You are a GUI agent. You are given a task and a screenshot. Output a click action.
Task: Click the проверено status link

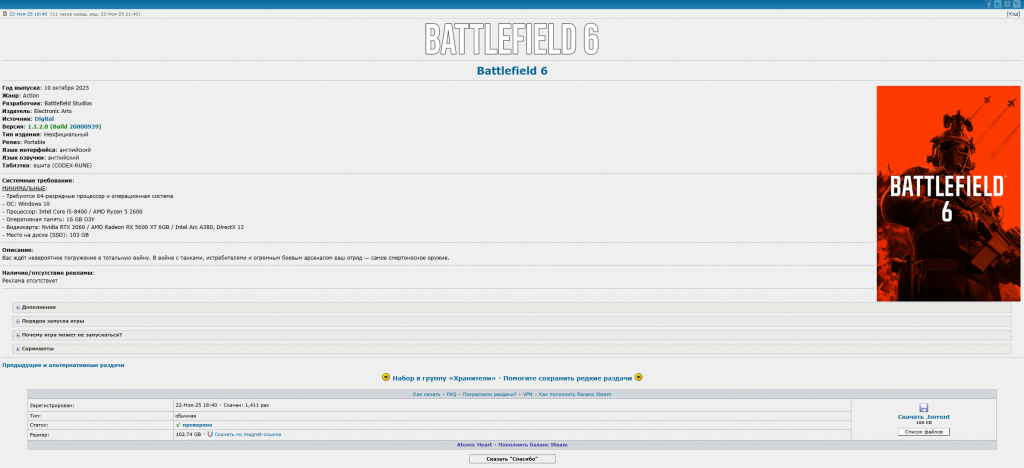coord(197,425)
